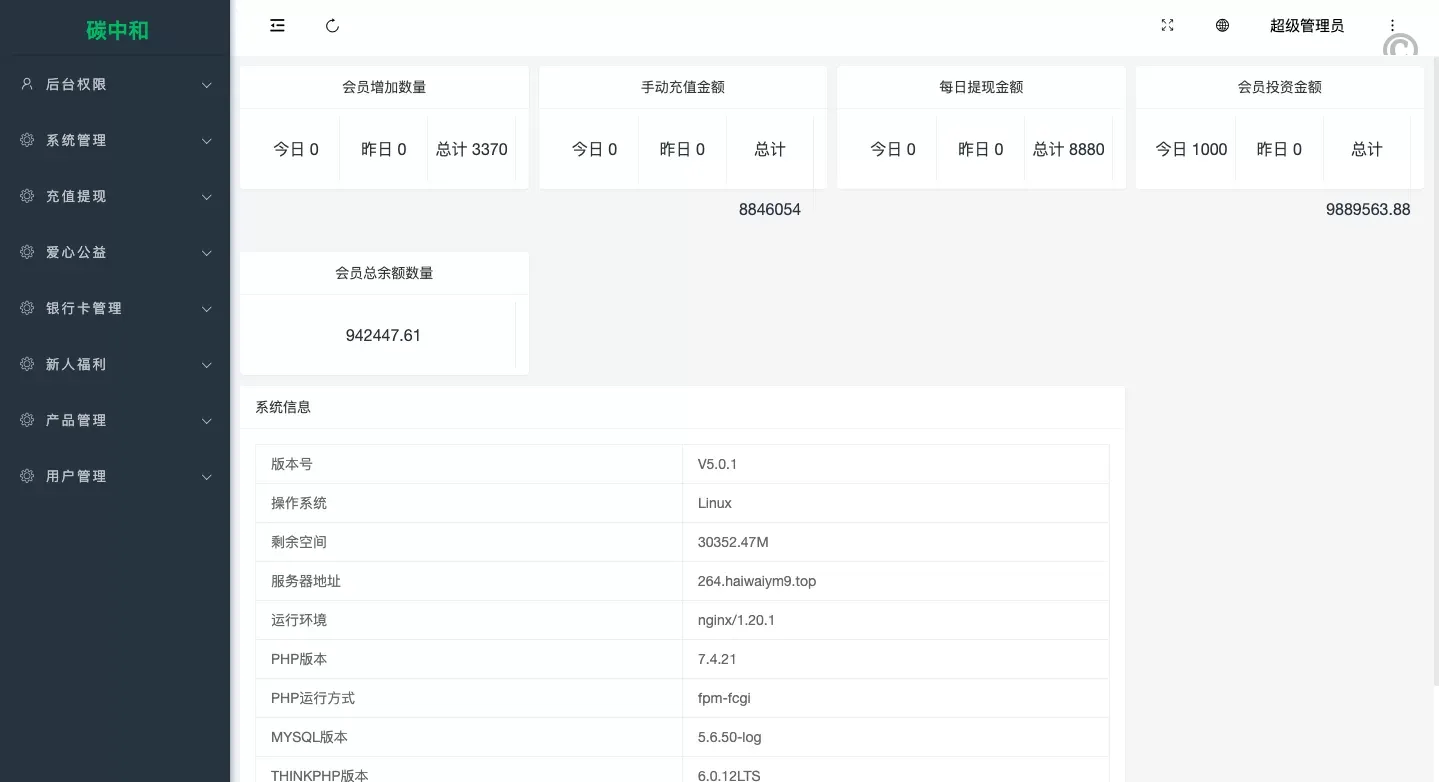
Task: Open the language globe icon
Action: (x=1222, y=26)
